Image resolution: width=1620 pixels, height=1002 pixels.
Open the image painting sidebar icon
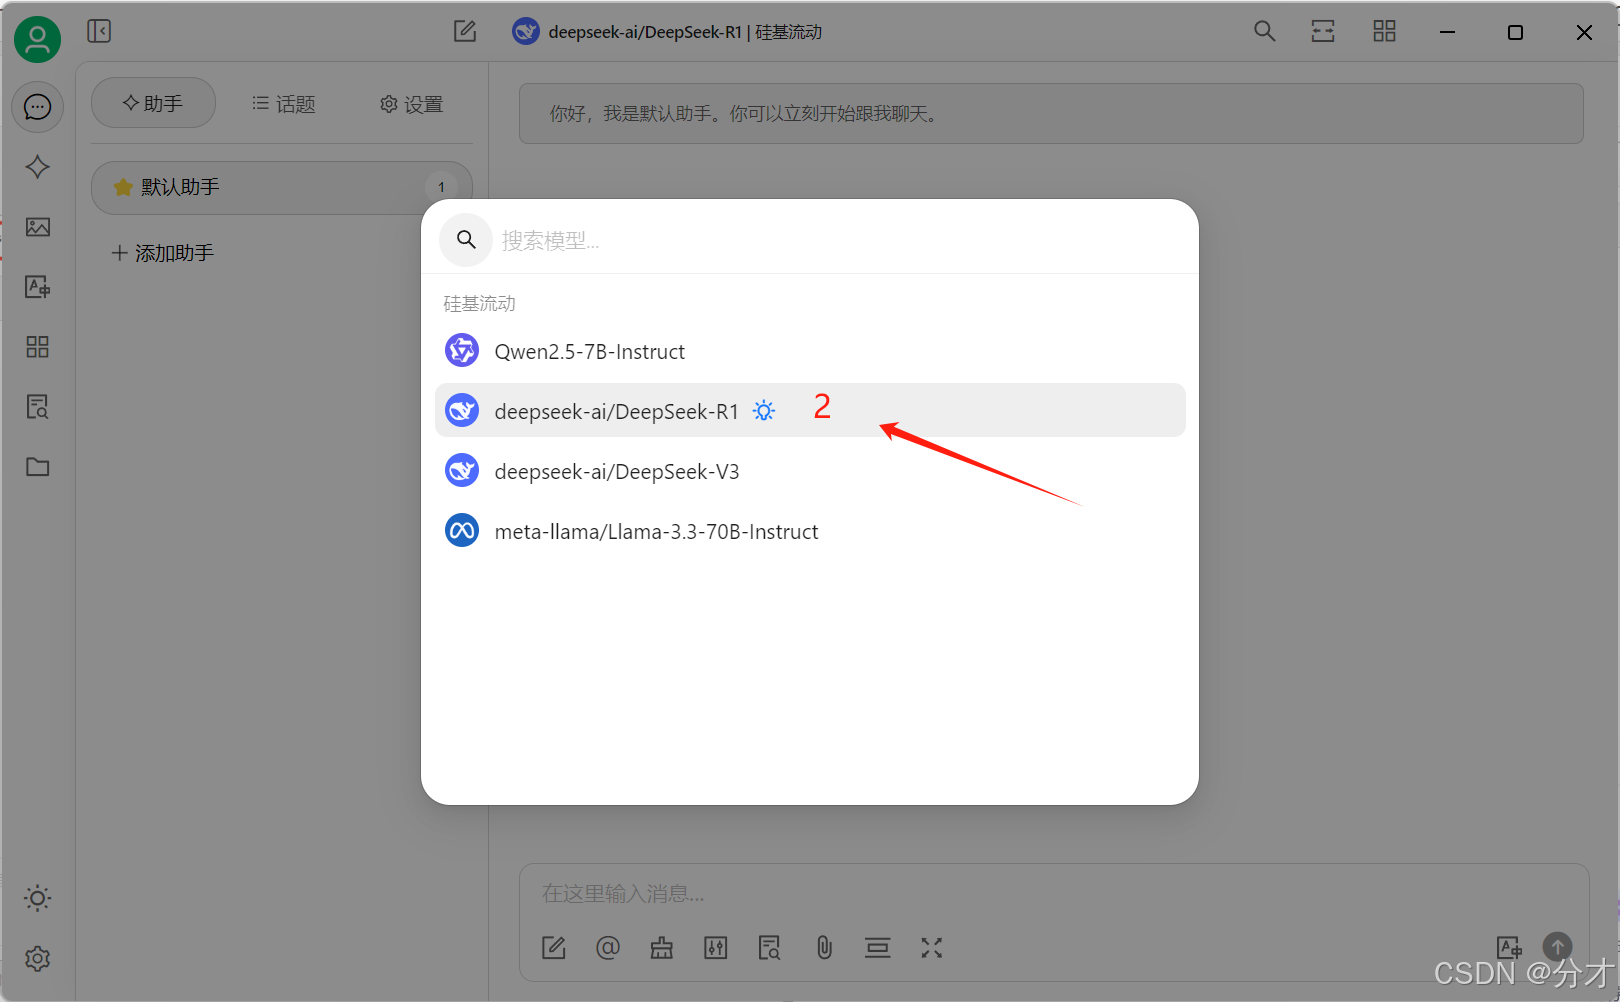click(x=38, y=227)
